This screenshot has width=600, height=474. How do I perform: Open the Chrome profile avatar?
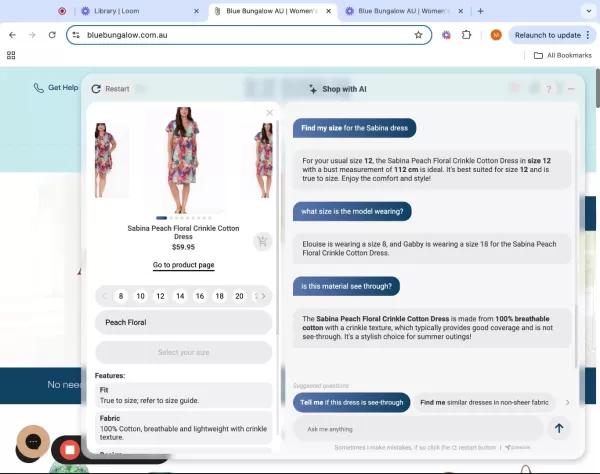496,35
